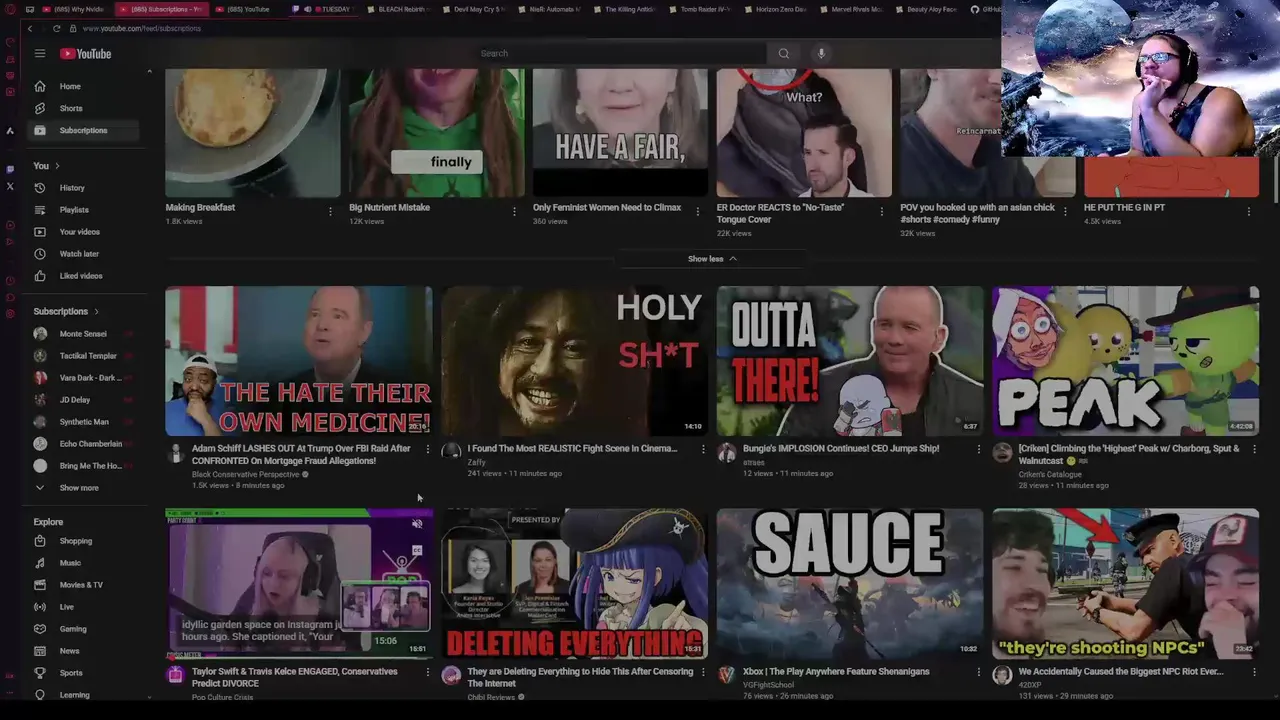
Task: Open watch History
Action: 84,188
